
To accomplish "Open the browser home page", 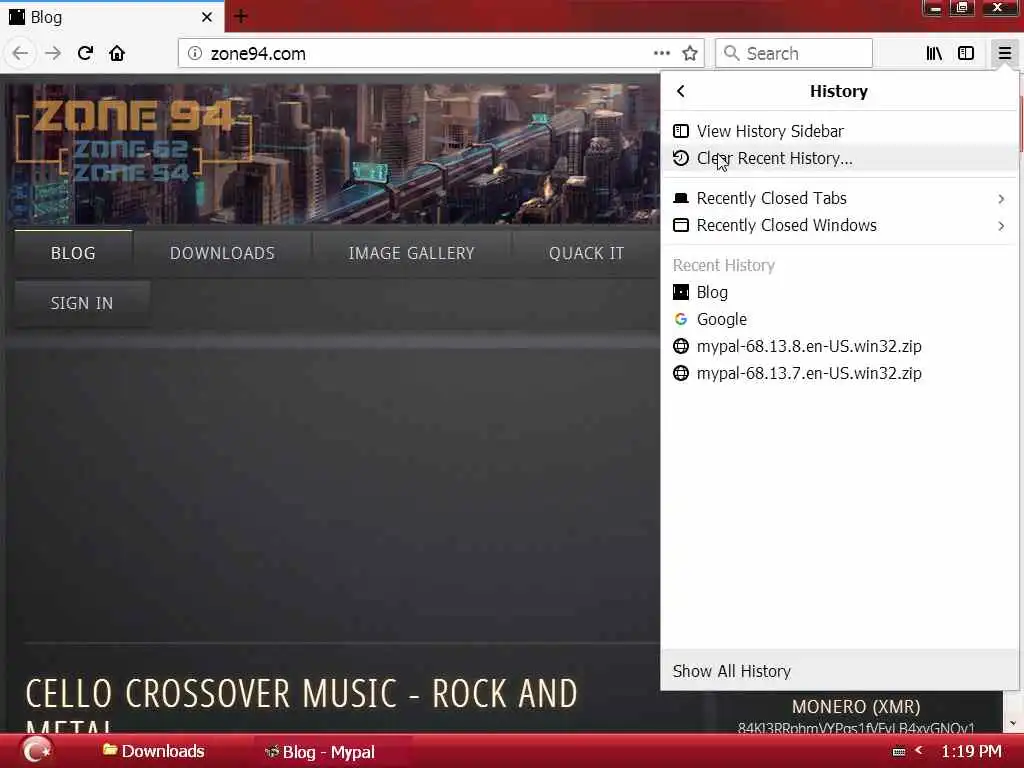I will click(x=117, y=54).
